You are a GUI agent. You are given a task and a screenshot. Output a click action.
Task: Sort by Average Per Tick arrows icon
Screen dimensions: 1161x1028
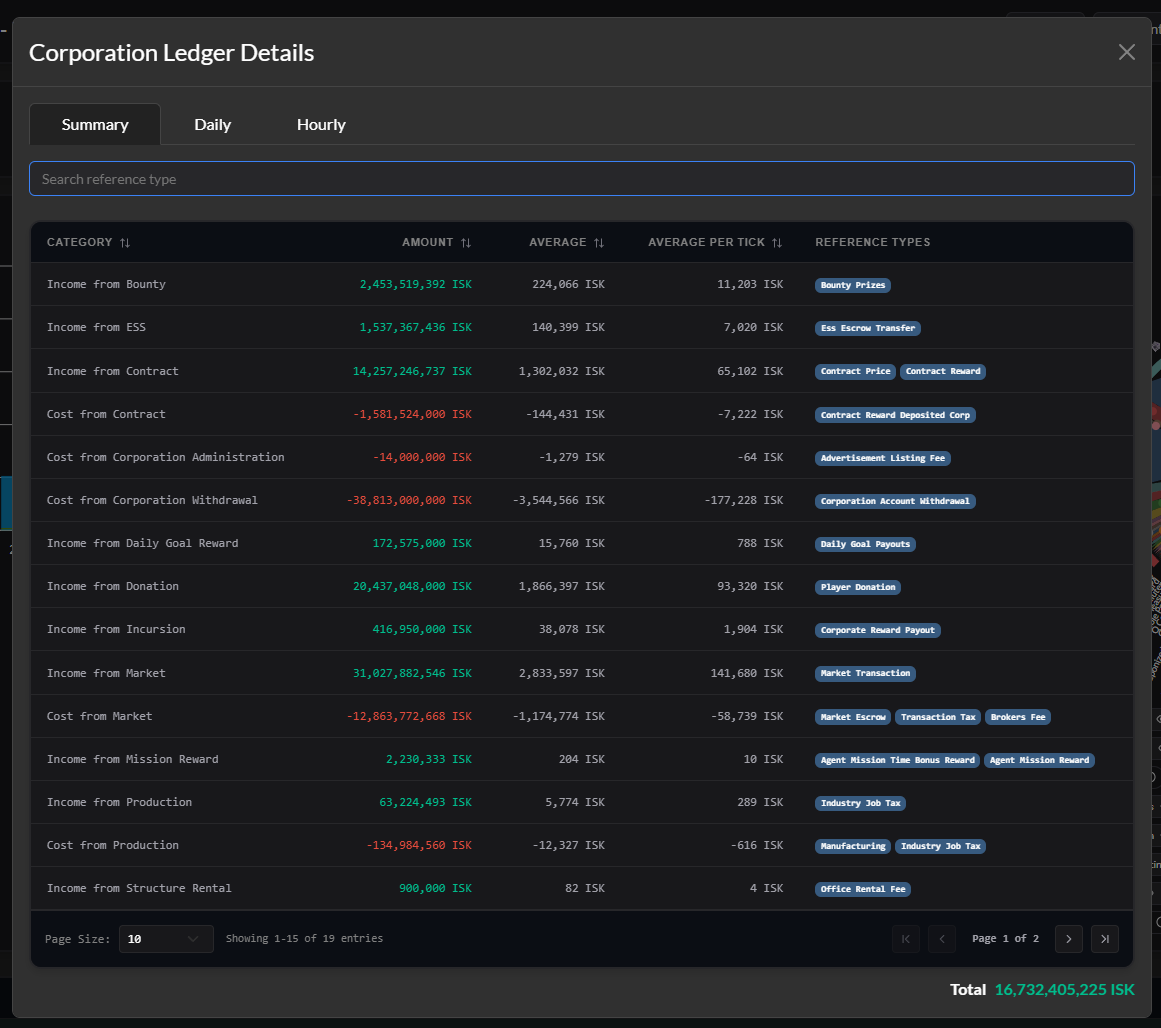click(x=777, y=243)
